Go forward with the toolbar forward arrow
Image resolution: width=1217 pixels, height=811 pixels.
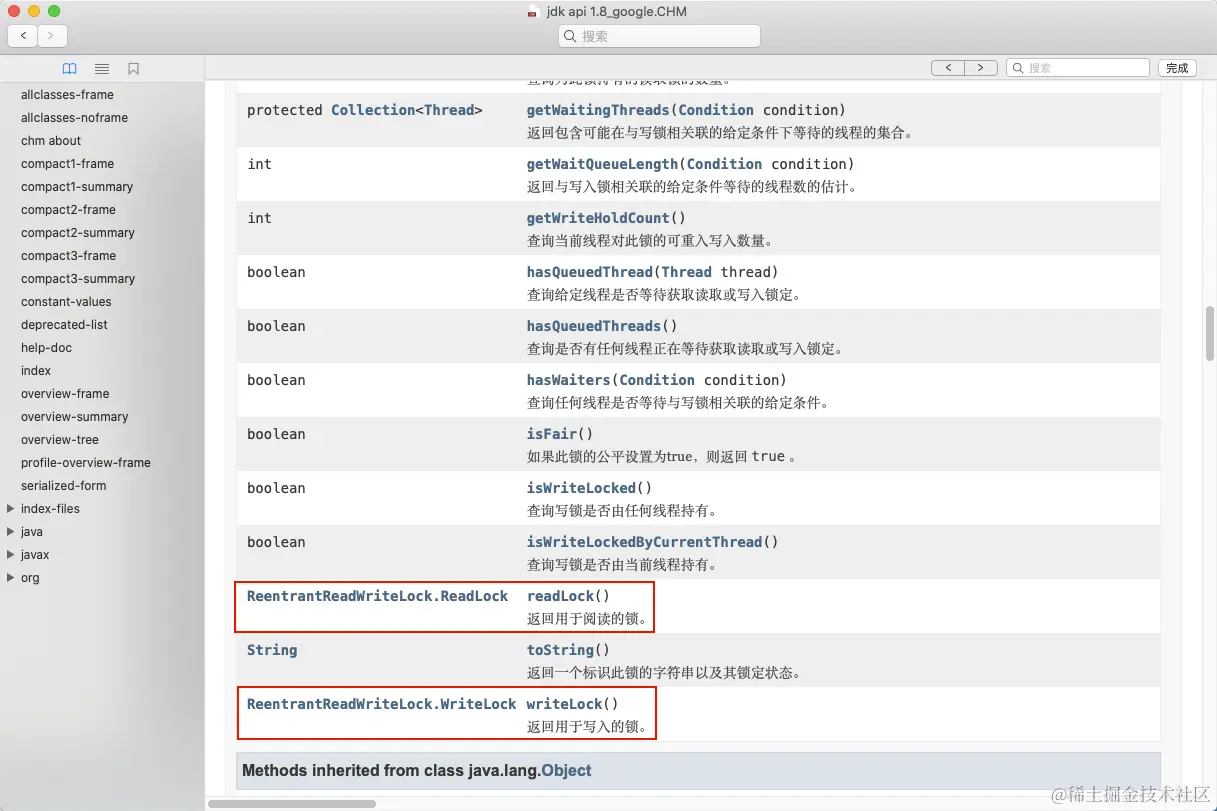pyautogui.click(x=52, y=36)
